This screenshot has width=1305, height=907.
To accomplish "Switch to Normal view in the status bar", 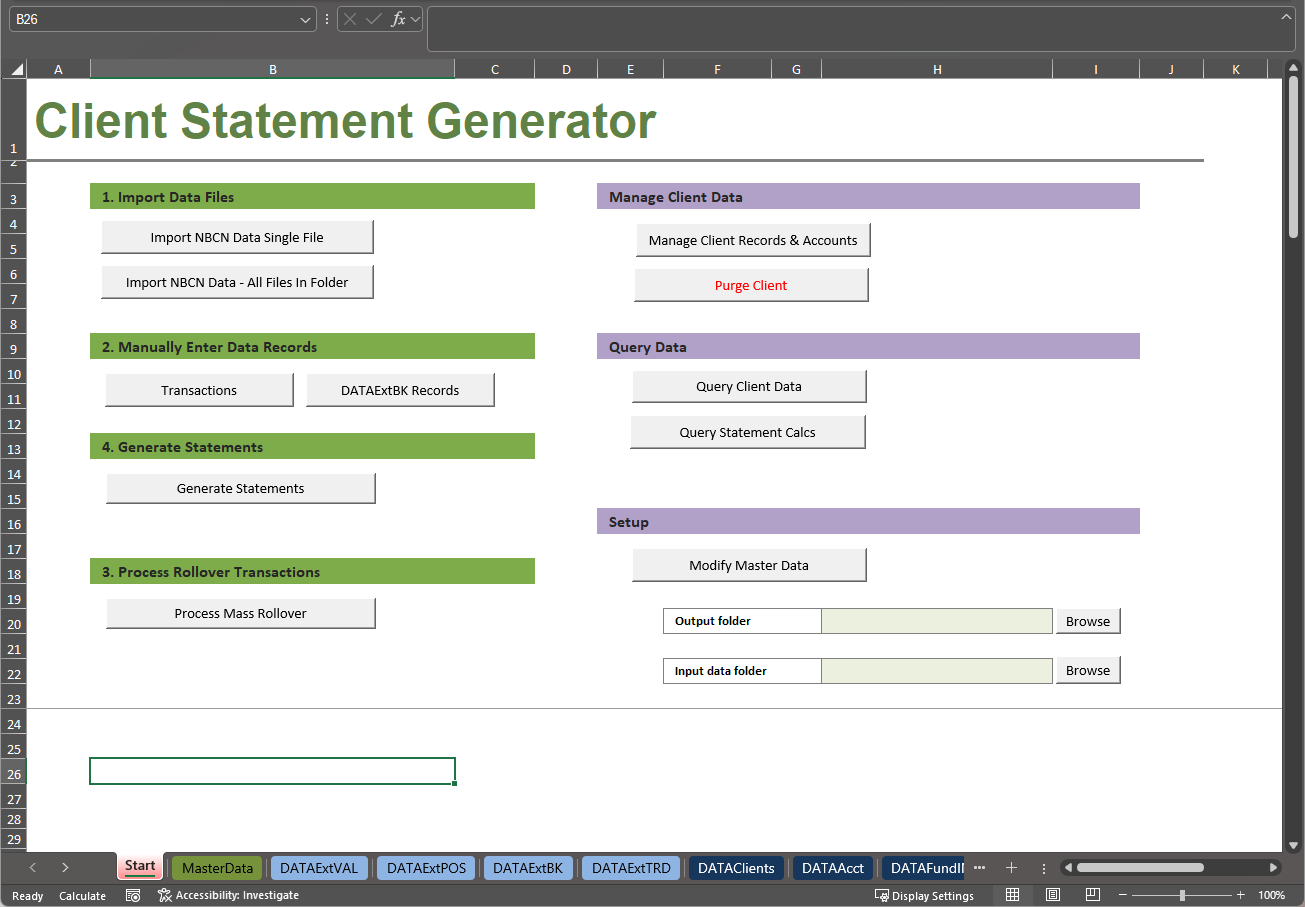I will 1012,894.
